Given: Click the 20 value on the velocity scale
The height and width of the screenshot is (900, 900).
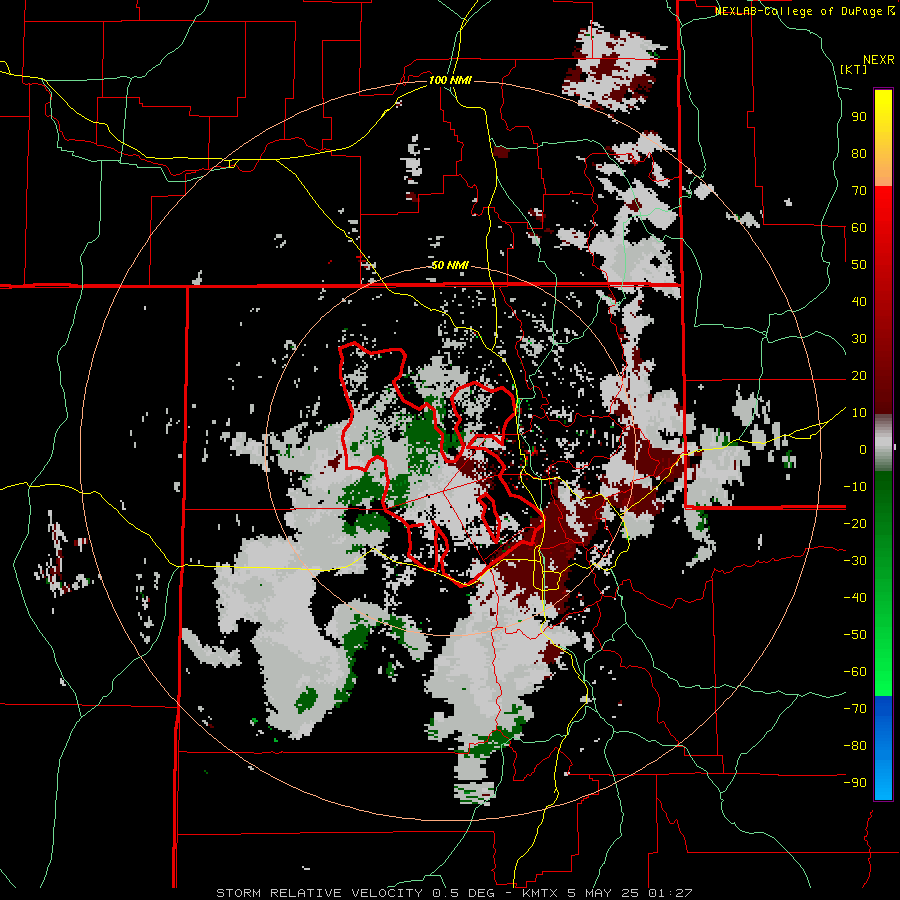Looking at the screenshot, I should tap(859, 376).
